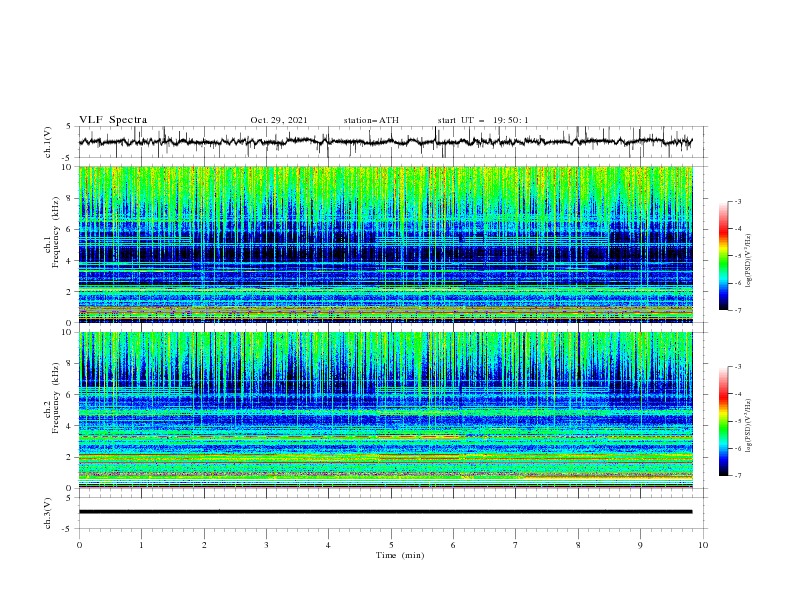The width and height of the screenshot is (792, 612).
Task: Click the ch.2 "Frequency (kHz)" axis label
Action: (55, 398)
